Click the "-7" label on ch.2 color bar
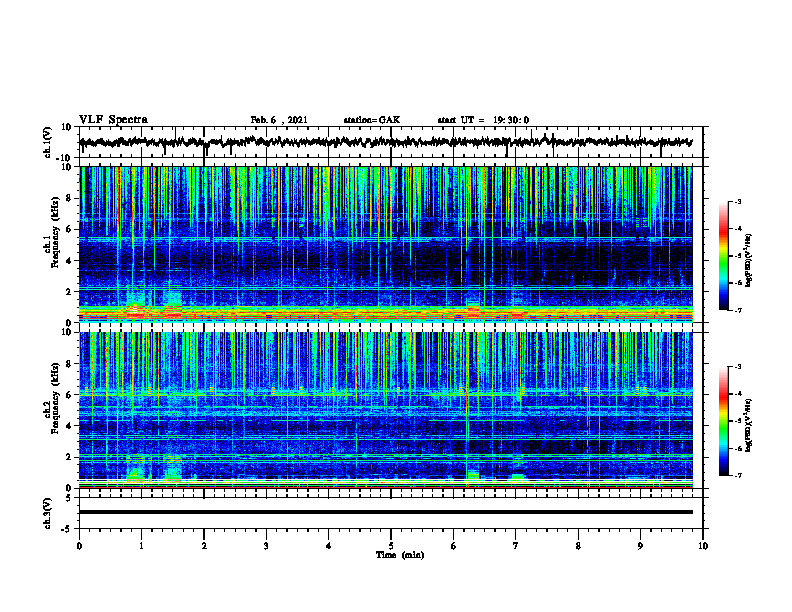The image size is (792, 612). point(738,476)
